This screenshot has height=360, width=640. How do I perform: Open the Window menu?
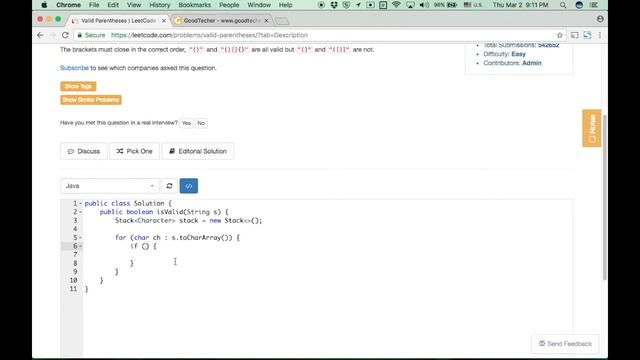(259, 5)
